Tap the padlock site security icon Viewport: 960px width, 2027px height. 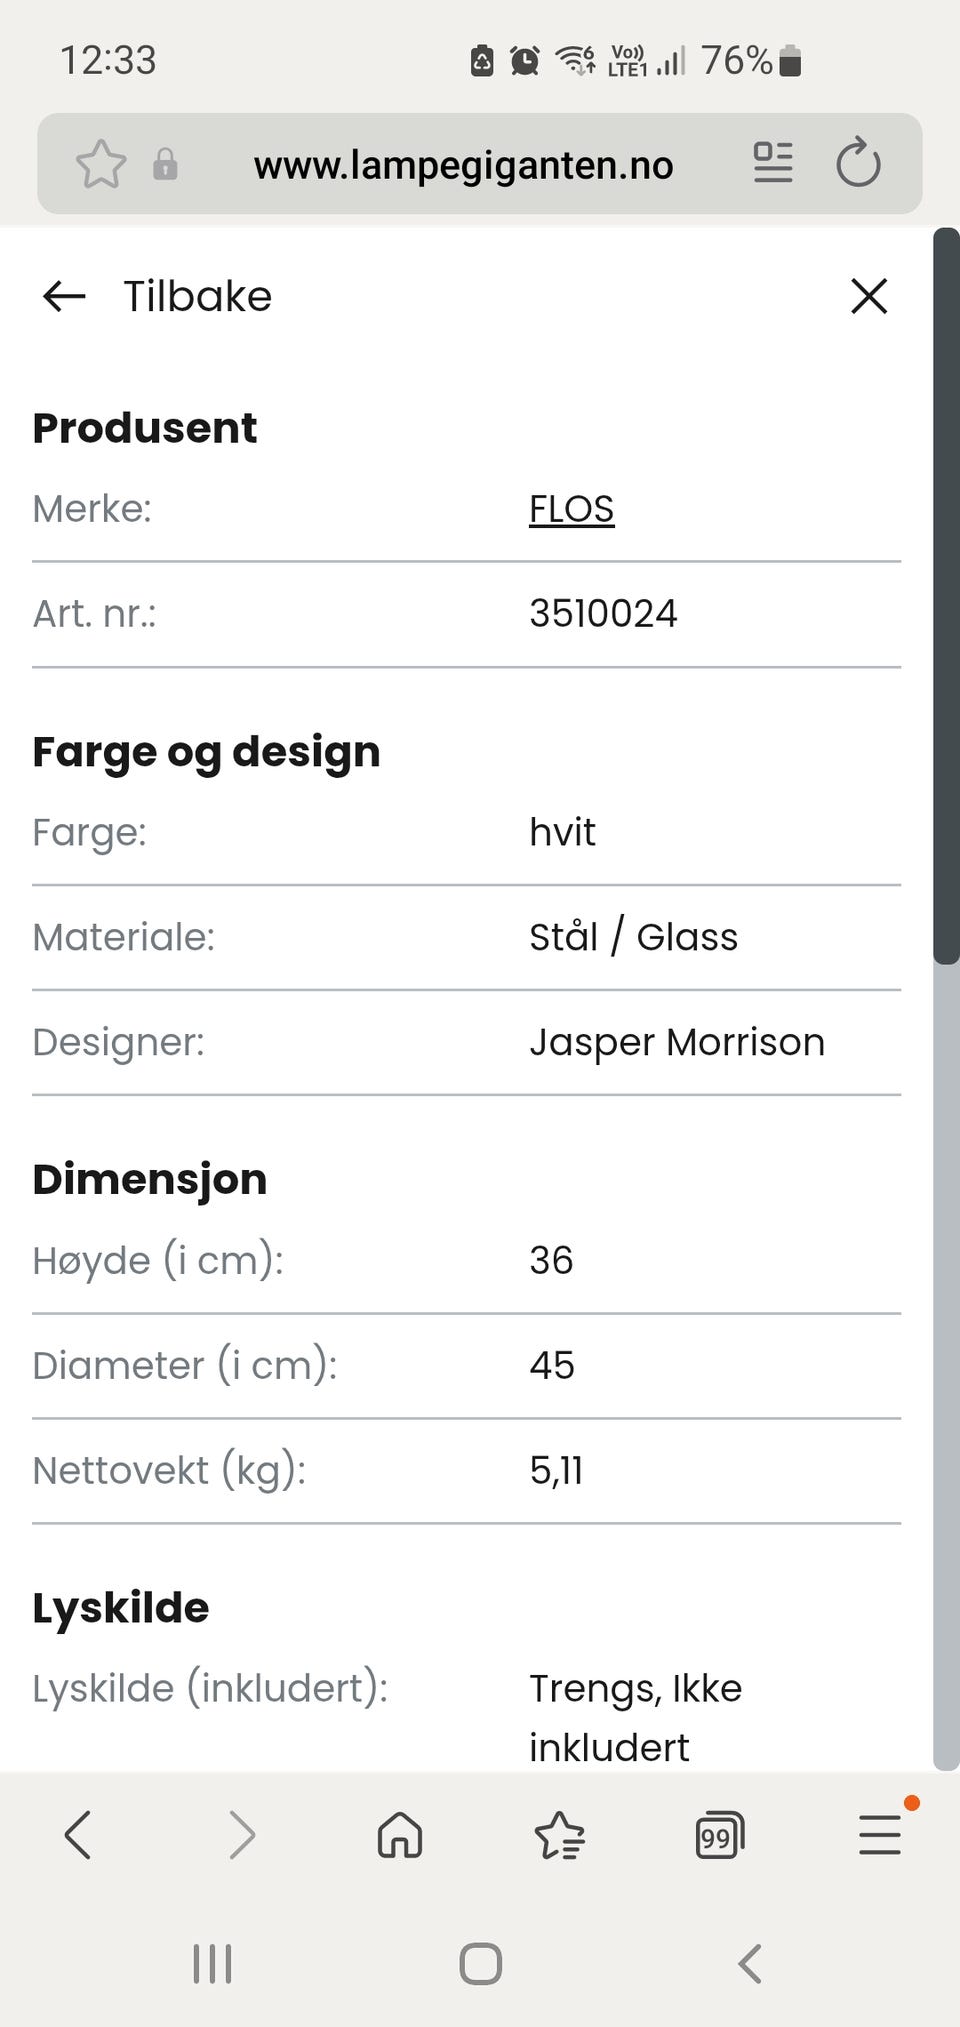pos(165,164)
